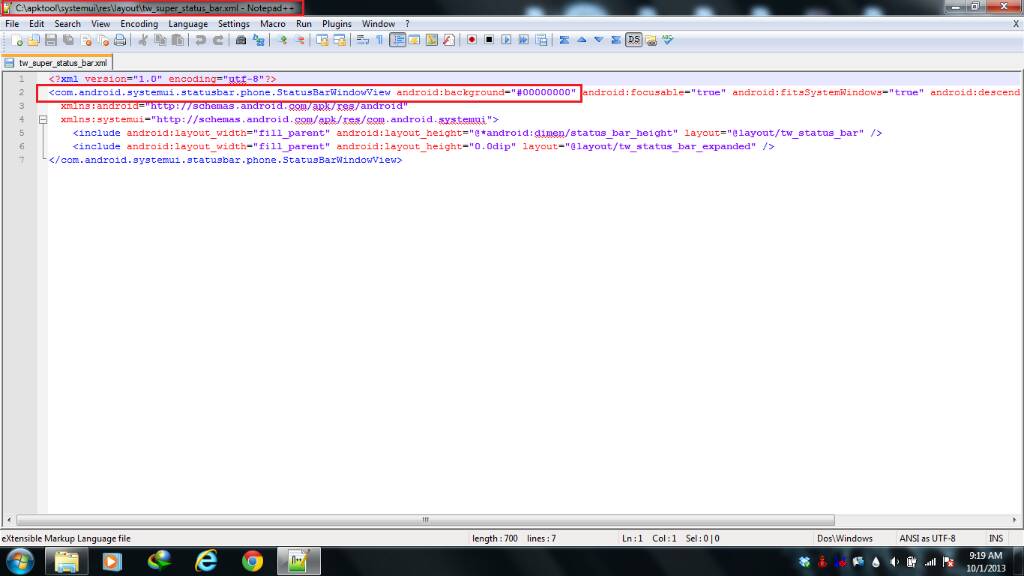
Task: Click "length : 700" in status bar
Action: [494, 539]
